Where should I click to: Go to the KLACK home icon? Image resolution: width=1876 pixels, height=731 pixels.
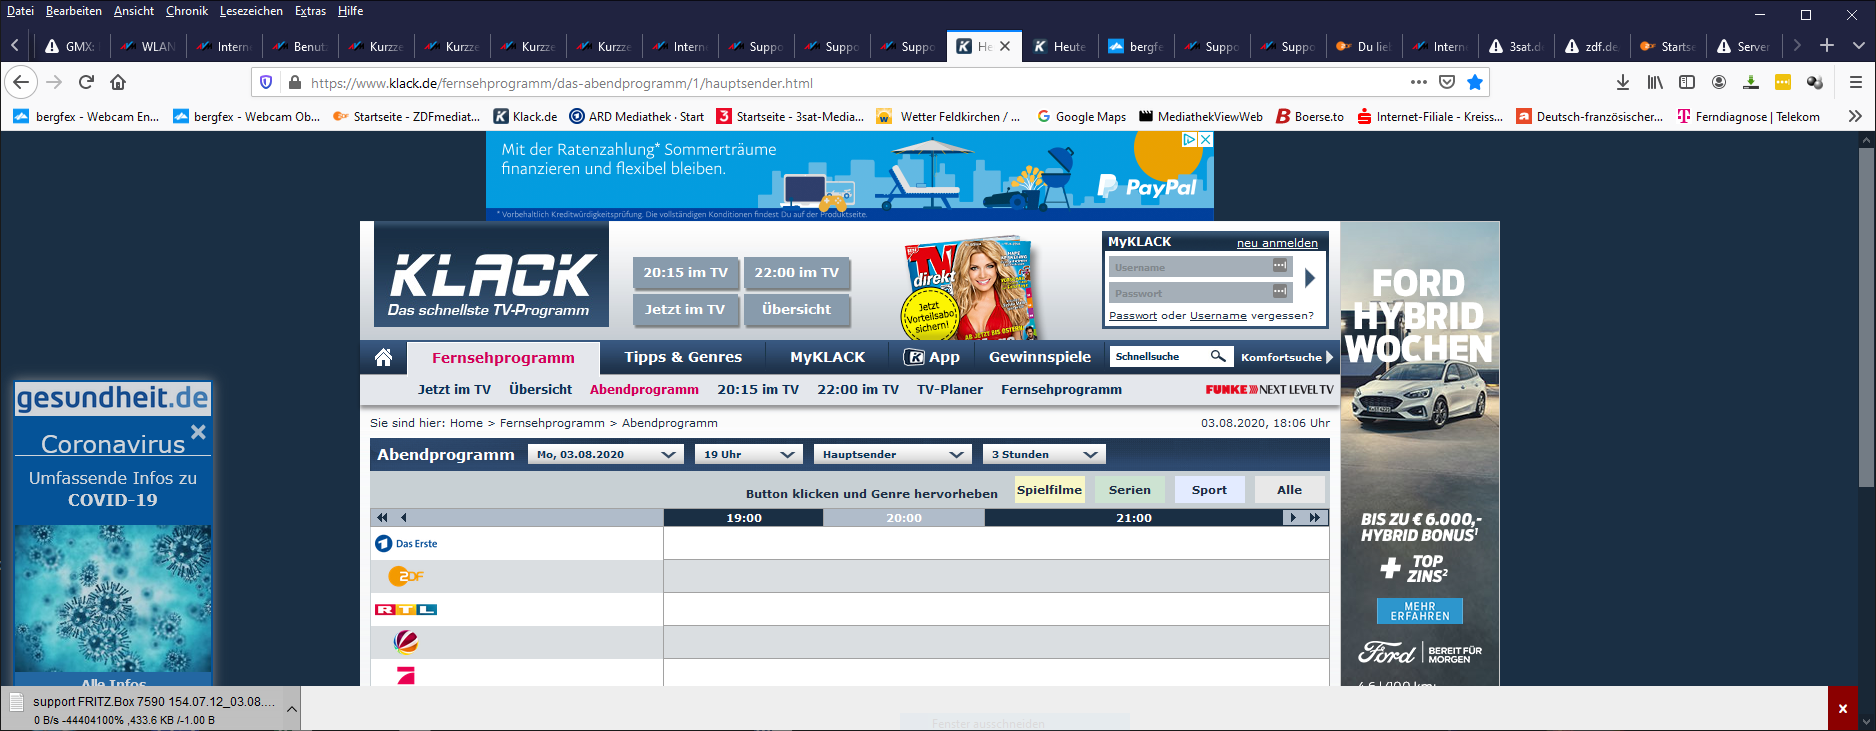(x=383, y=357)
